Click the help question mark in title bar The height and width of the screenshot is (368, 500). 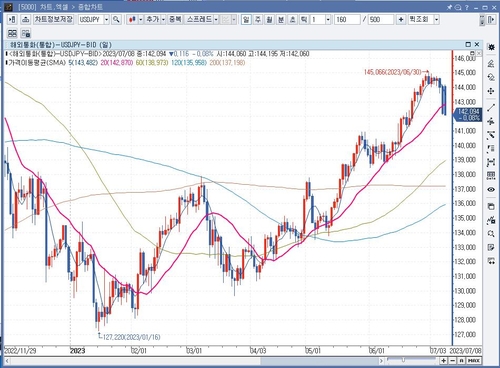466,7
